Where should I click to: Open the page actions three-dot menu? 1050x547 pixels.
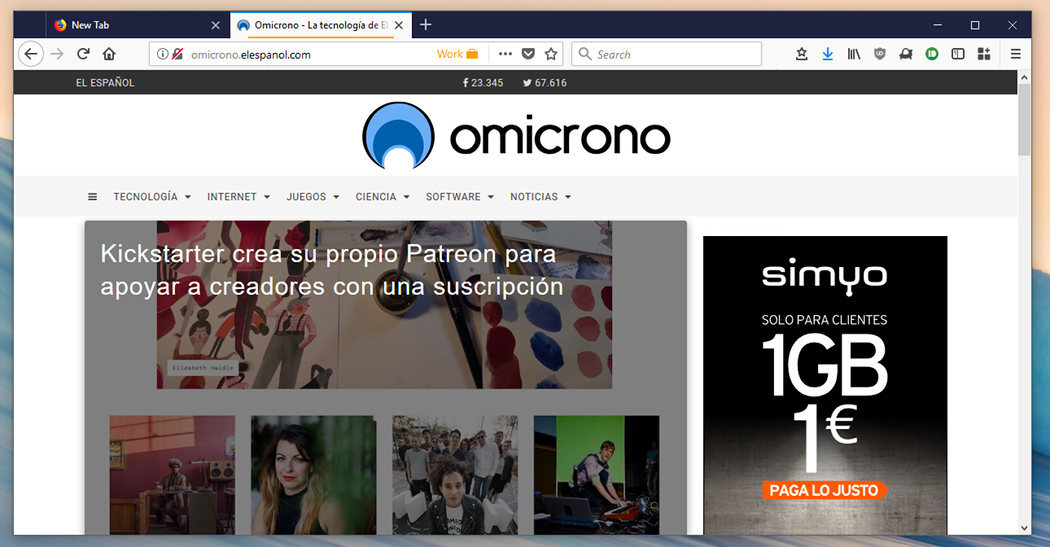click(506, 54)
